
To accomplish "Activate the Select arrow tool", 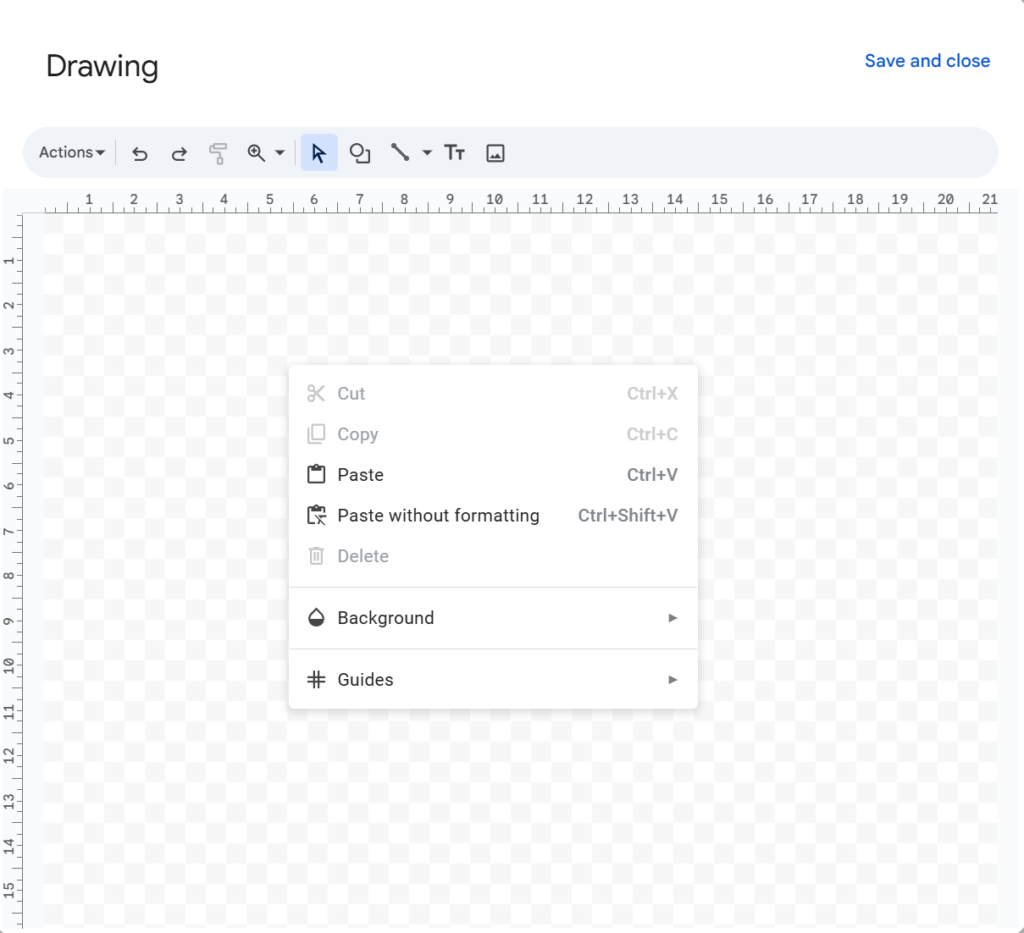I will 319,153.
